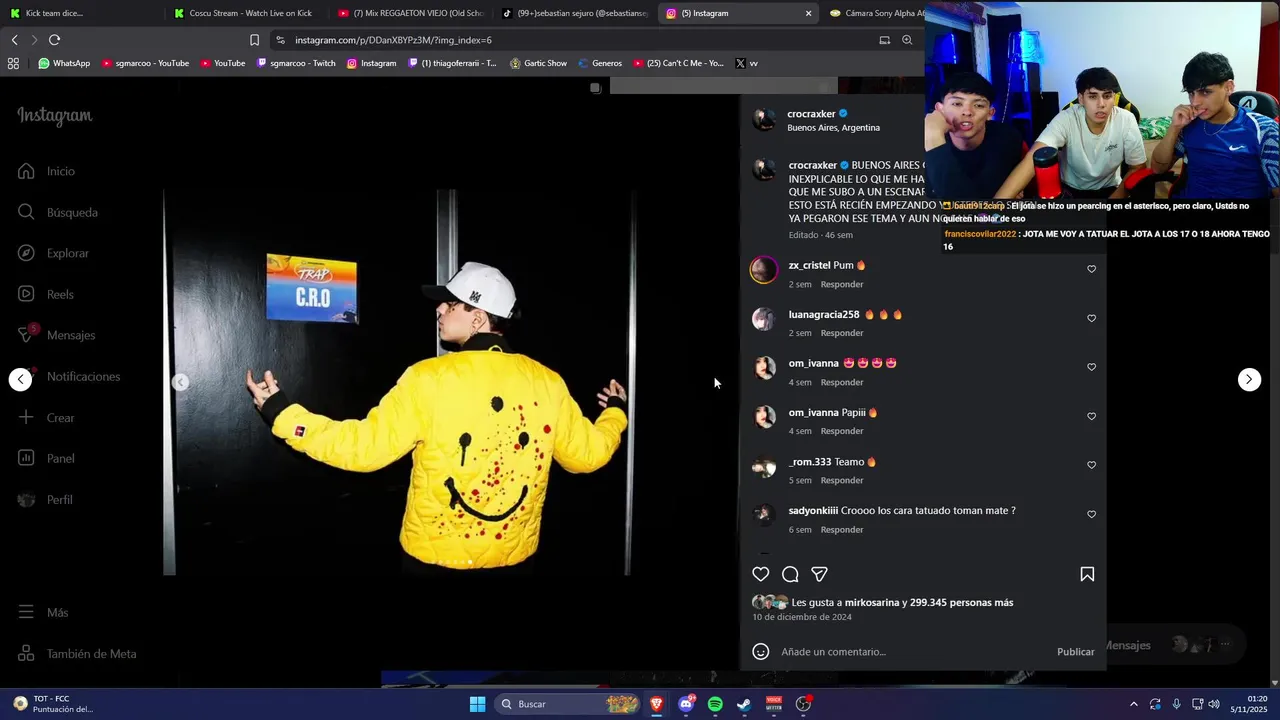Like om_ivanna's heart-eyes emoji comment

(1091, 367)
